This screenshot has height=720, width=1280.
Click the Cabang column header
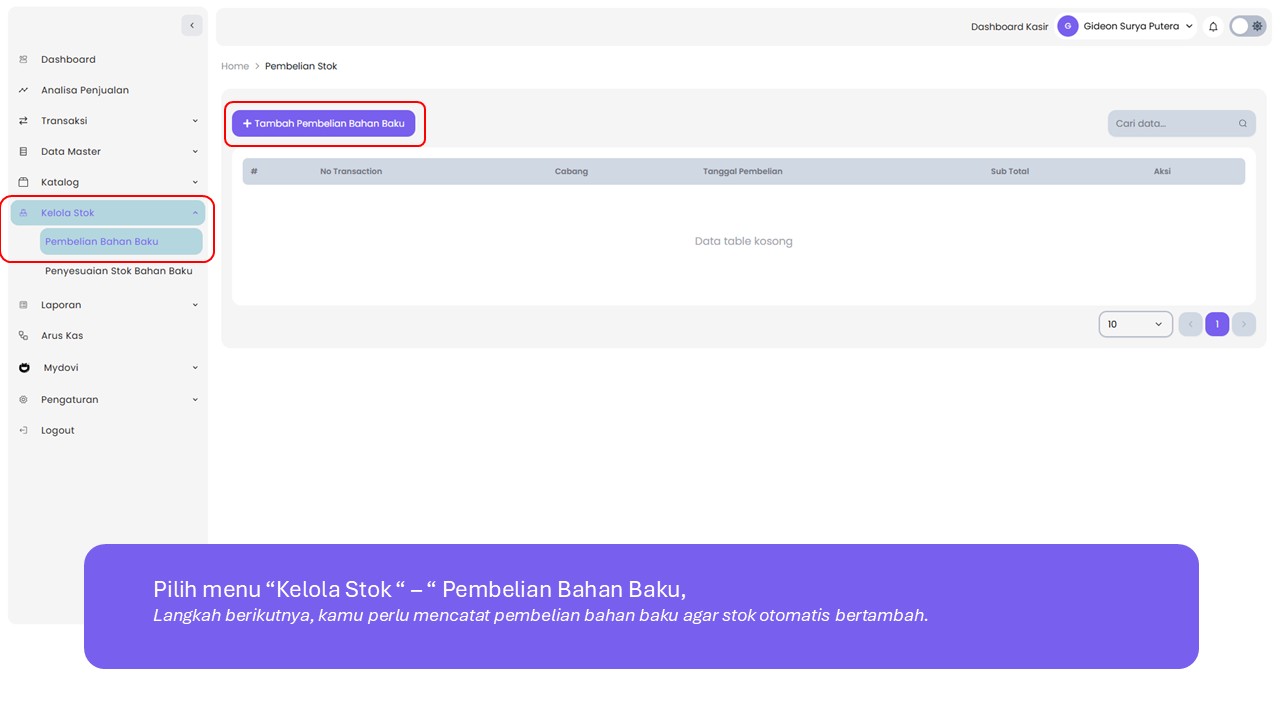coord(571,171)
